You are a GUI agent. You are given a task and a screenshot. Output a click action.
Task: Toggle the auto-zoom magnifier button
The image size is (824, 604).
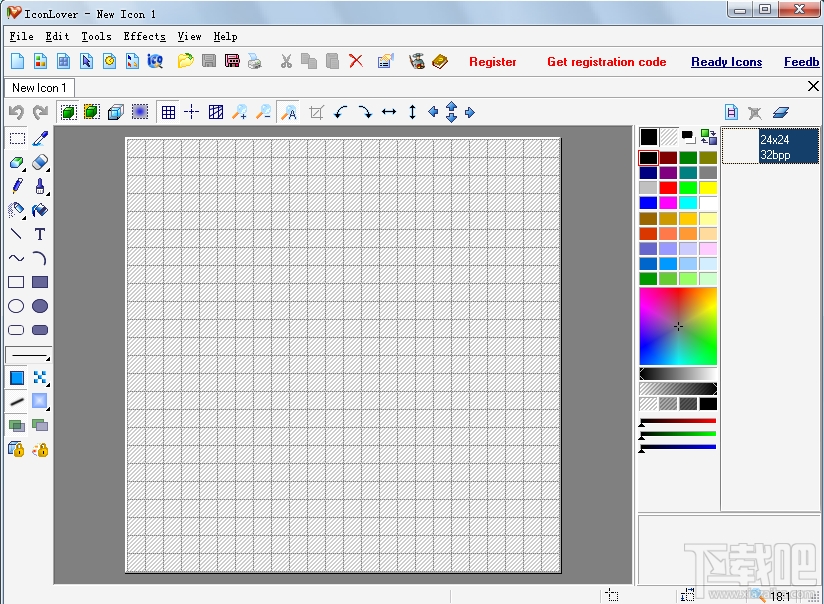(289, 112)
